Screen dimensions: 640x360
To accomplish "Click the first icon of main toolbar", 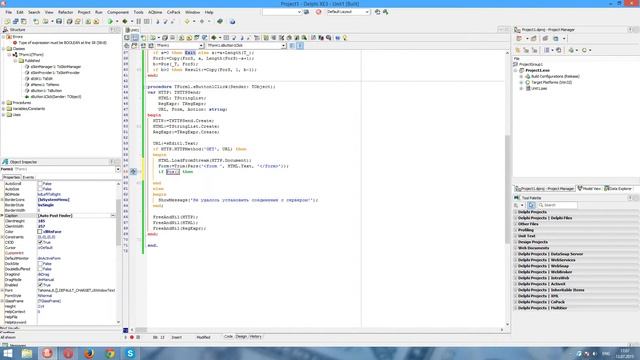I will point(7,21).
